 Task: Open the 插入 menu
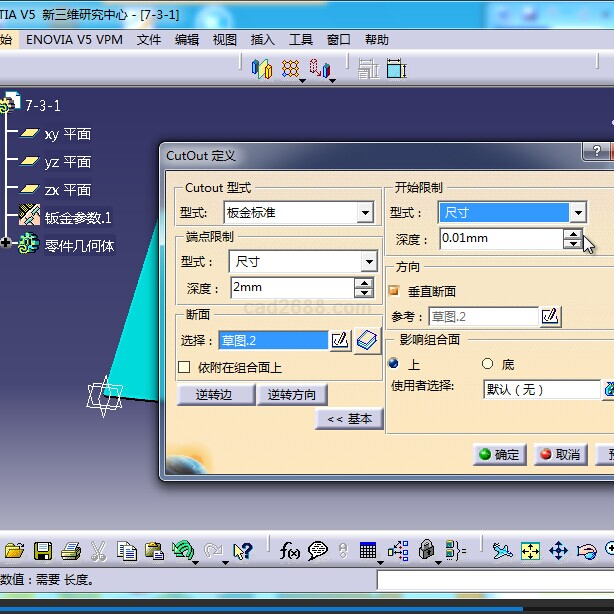(x=262, y=40)
